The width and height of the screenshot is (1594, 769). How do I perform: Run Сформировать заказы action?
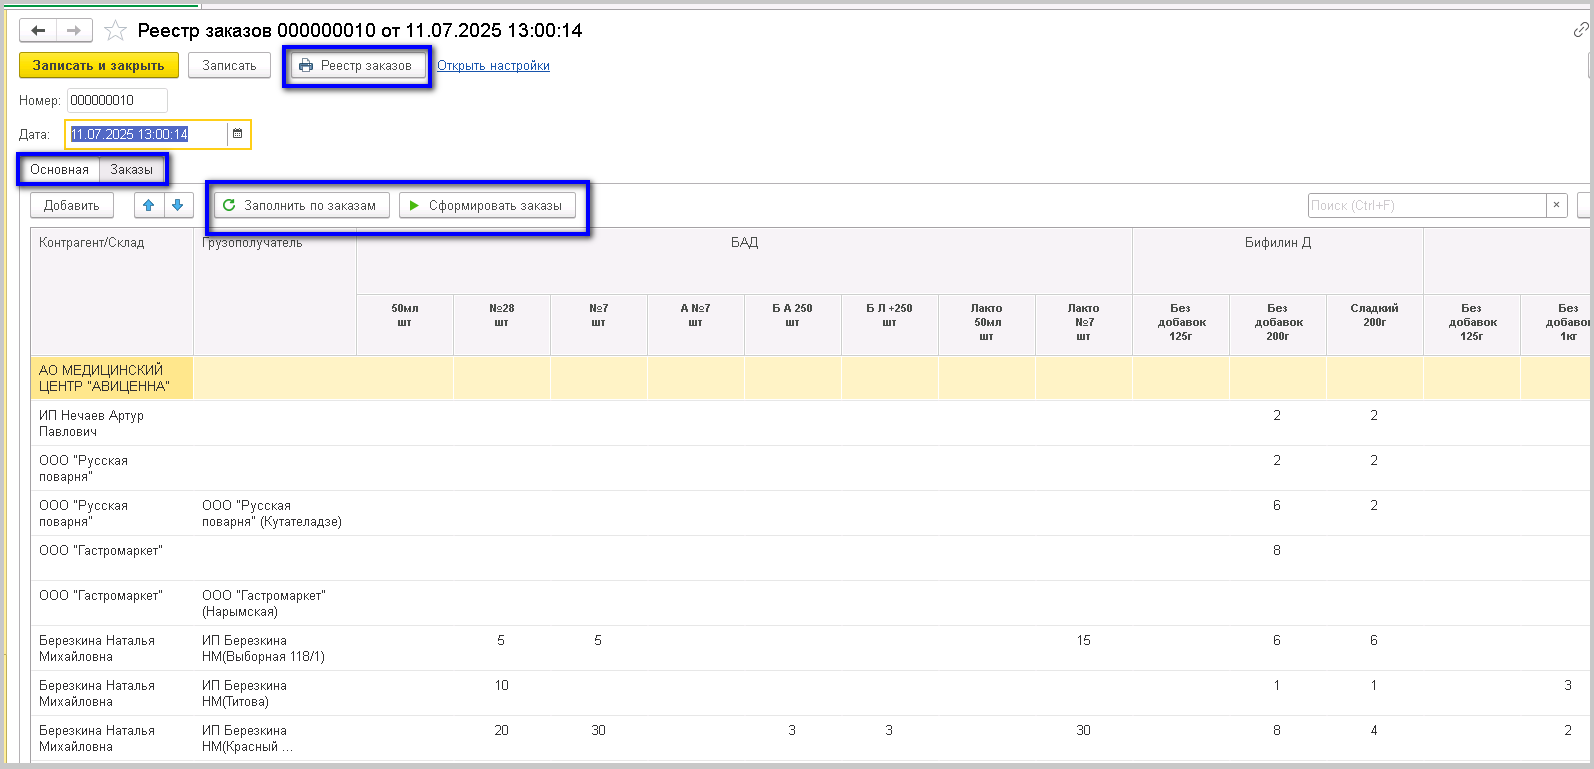[487, 205]
